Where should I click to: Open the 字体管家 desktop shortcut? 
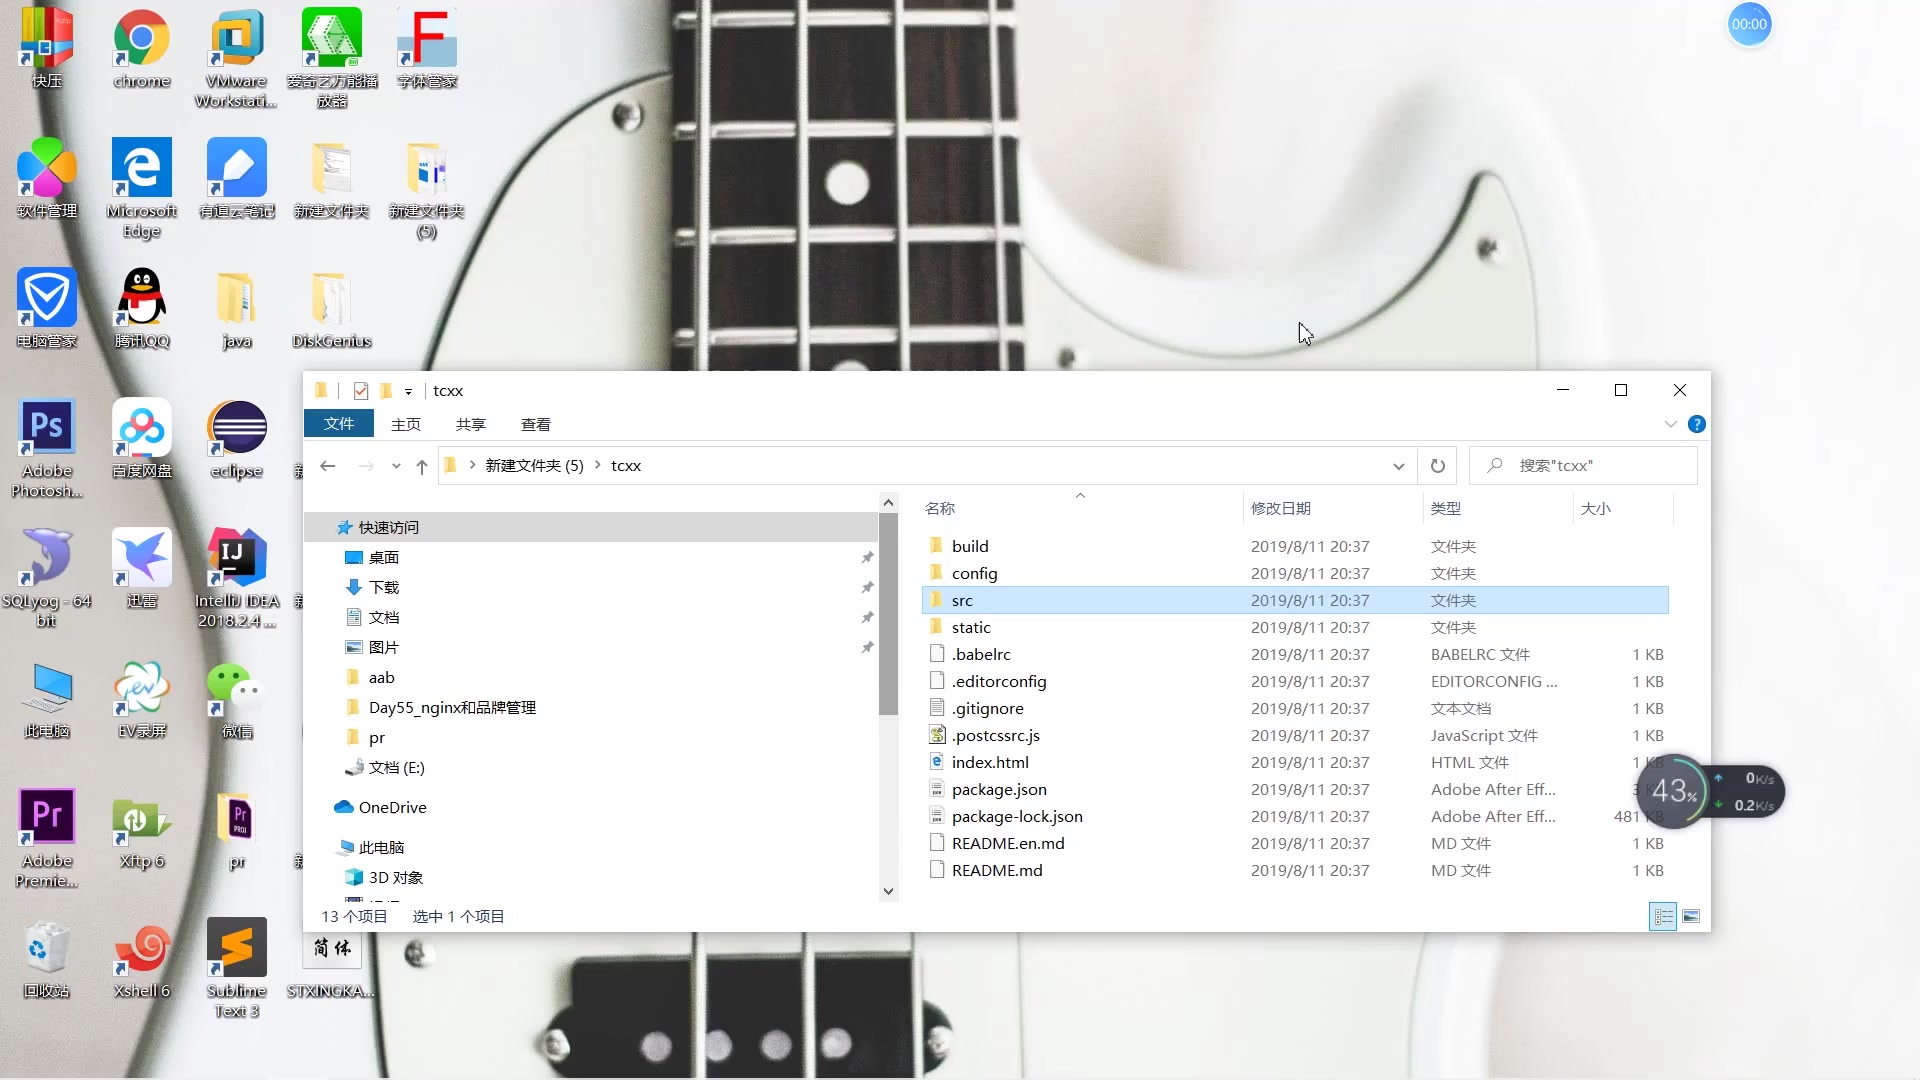click(427, 49)
